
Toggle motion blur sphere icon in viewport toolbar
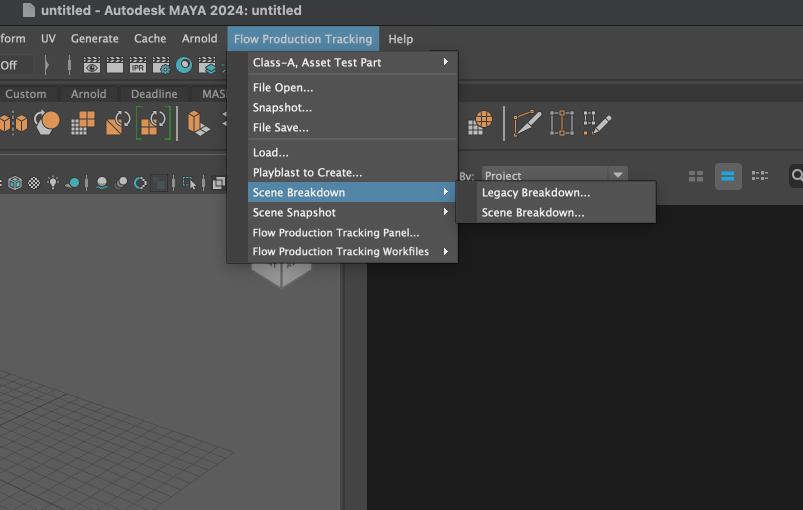pos(121,183)
